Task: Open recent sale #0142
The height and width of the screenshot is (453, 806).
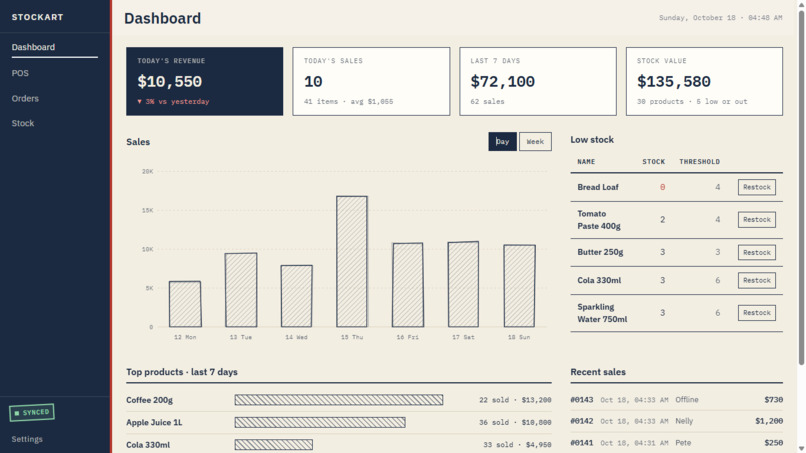Action: click(676, 421)
